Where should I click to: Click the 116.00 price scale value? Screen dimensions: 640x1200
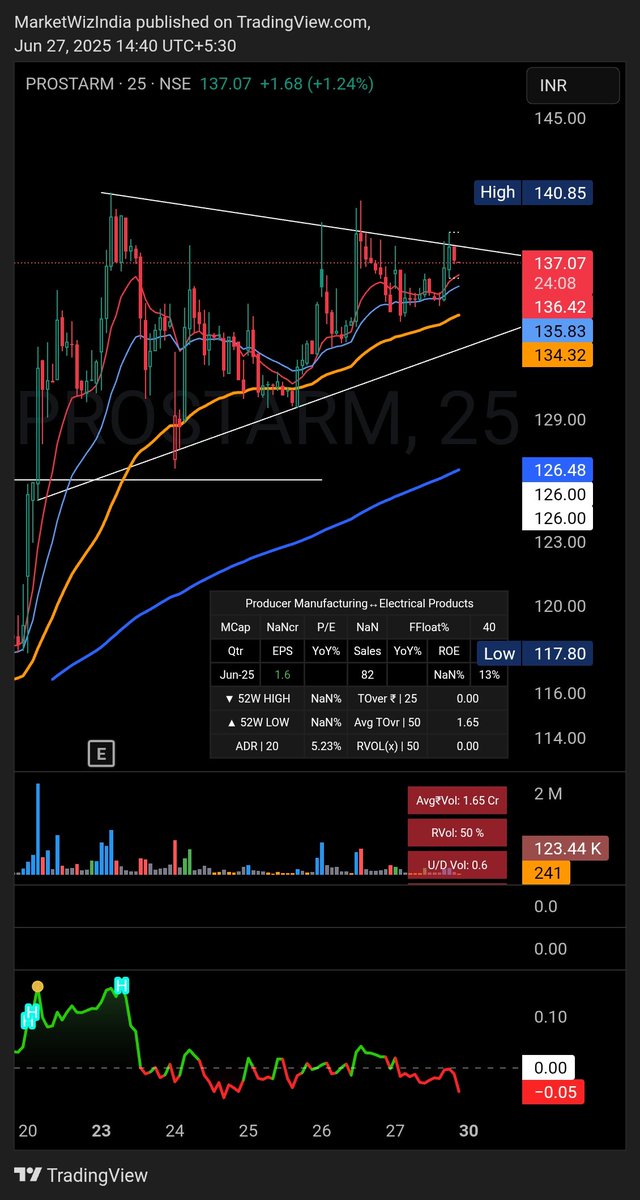[560, 693]
